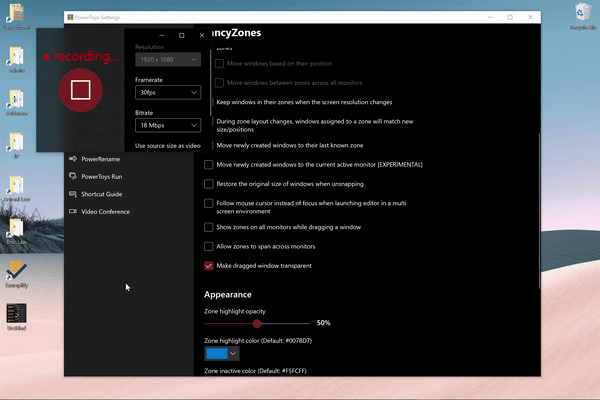600x400 pixels.
Task: Select the IP folder shortcut
Action: pyautogui.click(x=16, y=145)
